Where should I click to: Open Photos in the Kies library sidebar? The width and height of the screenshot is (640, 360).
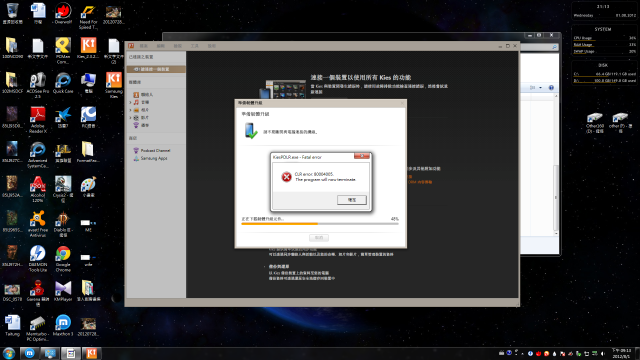[x=141, y=110]
